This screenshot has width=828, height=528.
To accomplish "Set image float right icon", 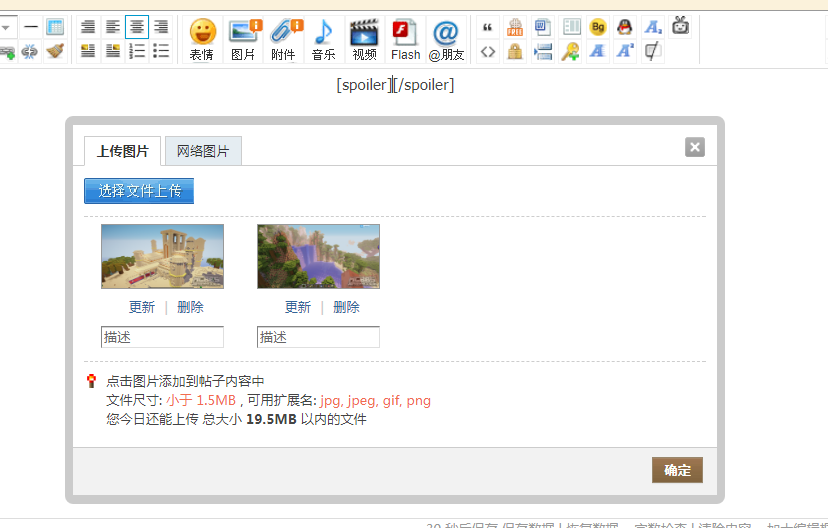I will pyautogui.click(x=112, y=51).
